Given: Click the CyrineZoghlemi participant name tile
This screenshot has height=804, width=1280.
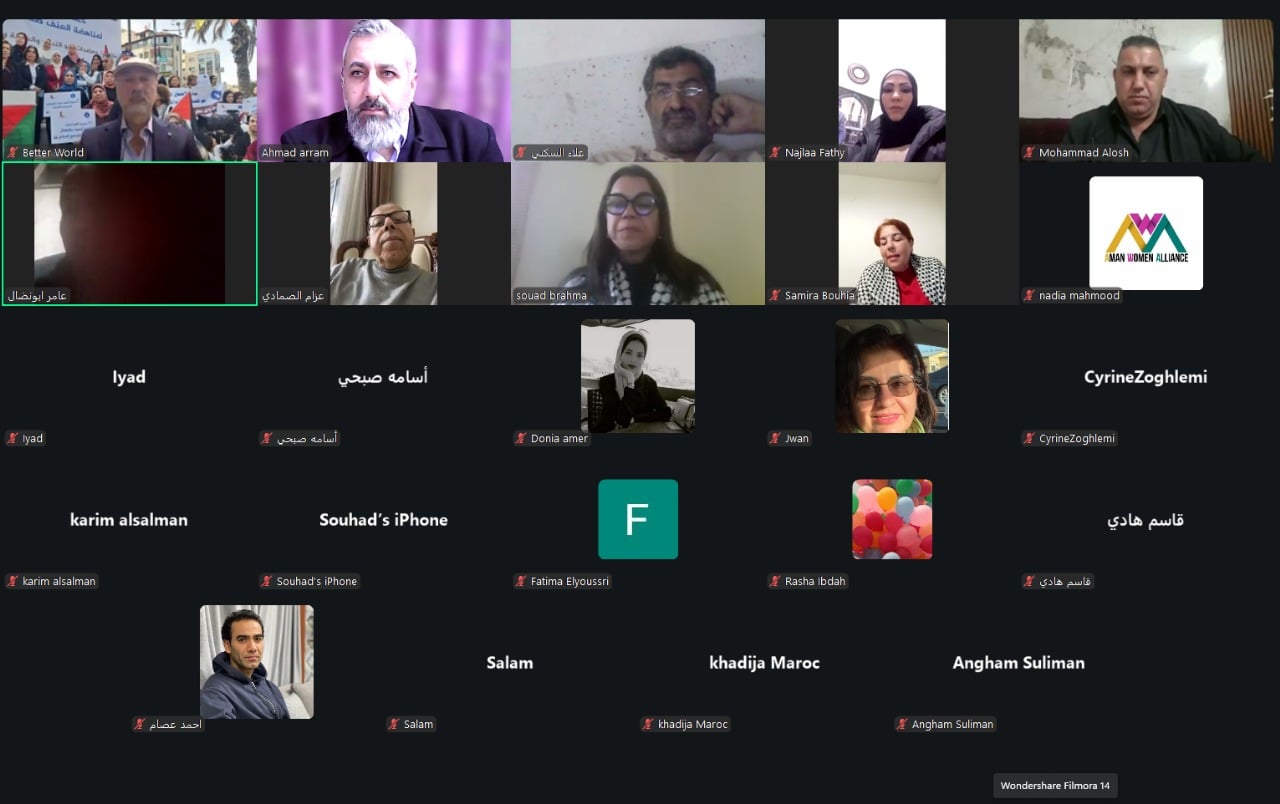Looking at the screenshot, I should [x=1146, y=376].
